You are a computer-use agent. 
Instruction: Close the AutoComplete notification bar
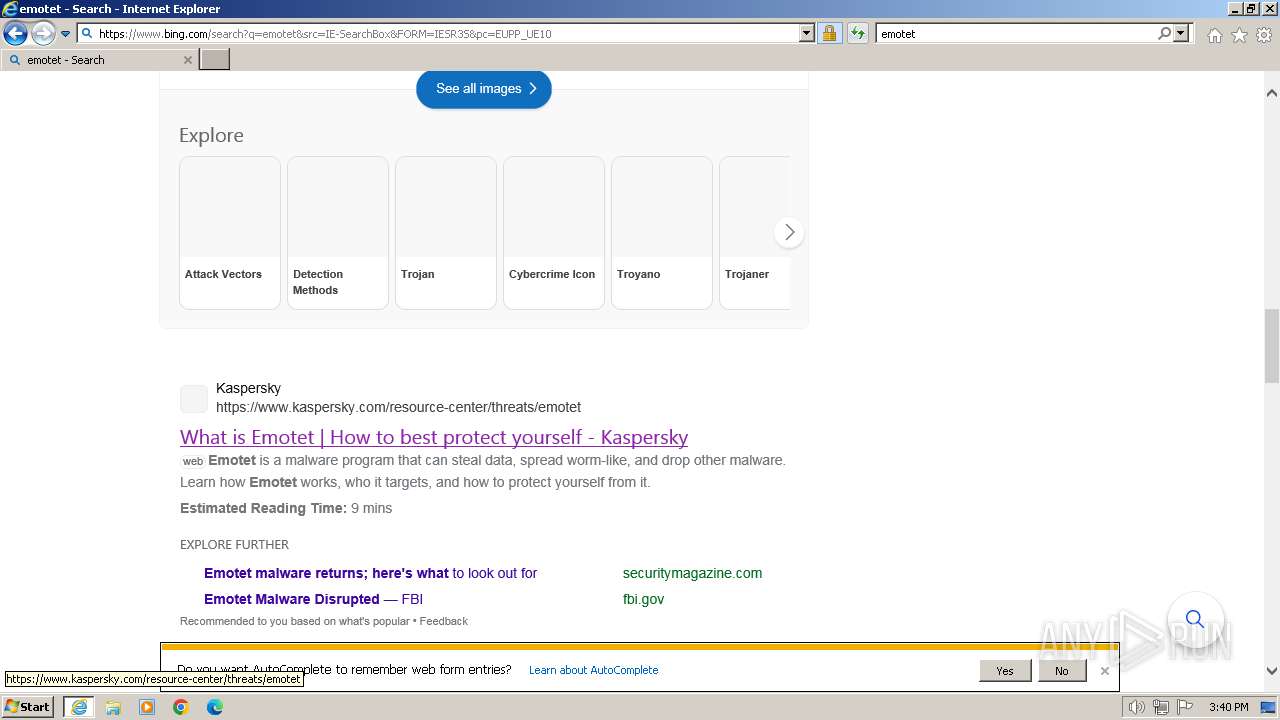tap(1104, 671)
